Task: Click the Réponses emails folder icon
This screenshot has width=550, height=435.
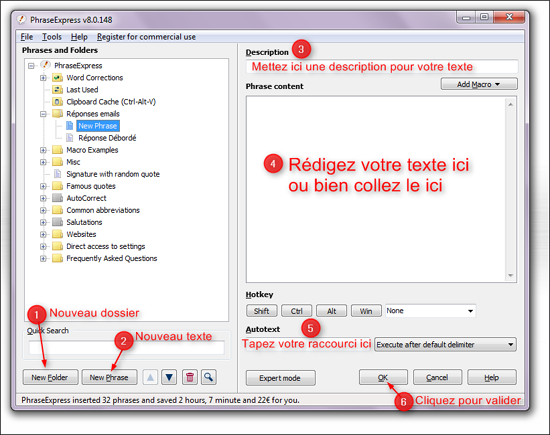Action: coord(57,114)
